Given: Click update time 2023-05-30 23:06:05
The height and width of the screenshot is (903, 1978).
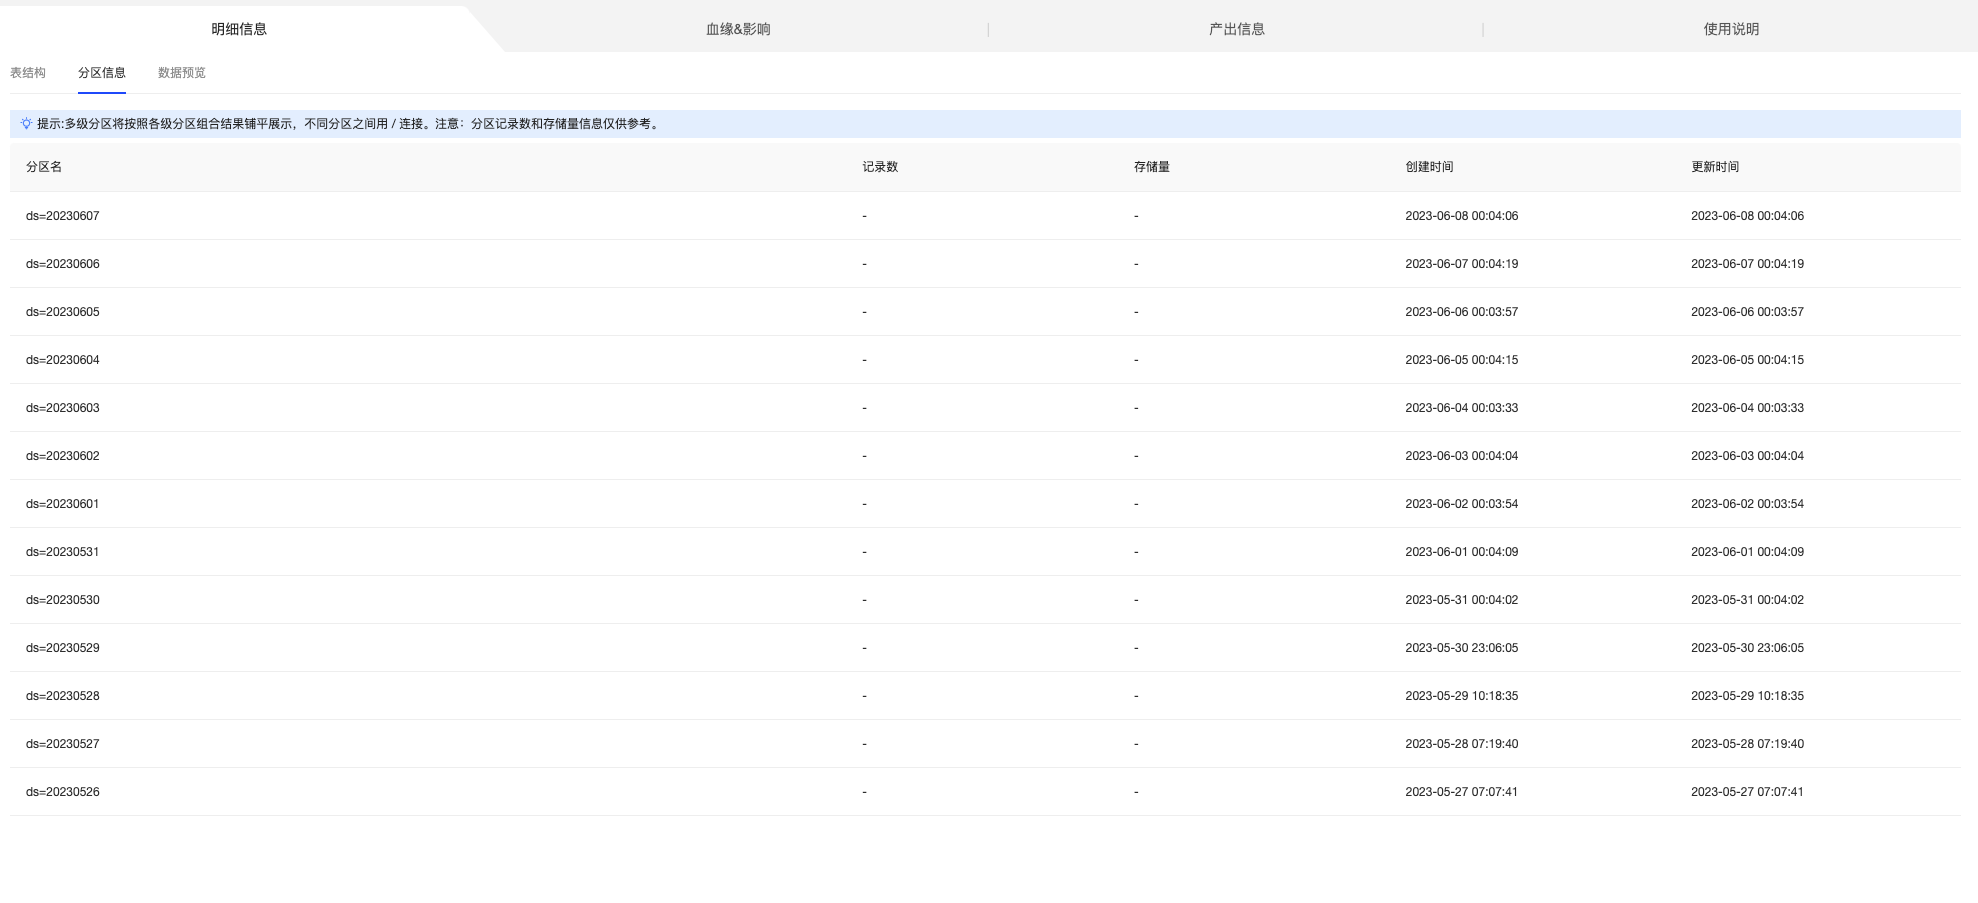Looking at the screenshot, I should tap(1747, 648).
